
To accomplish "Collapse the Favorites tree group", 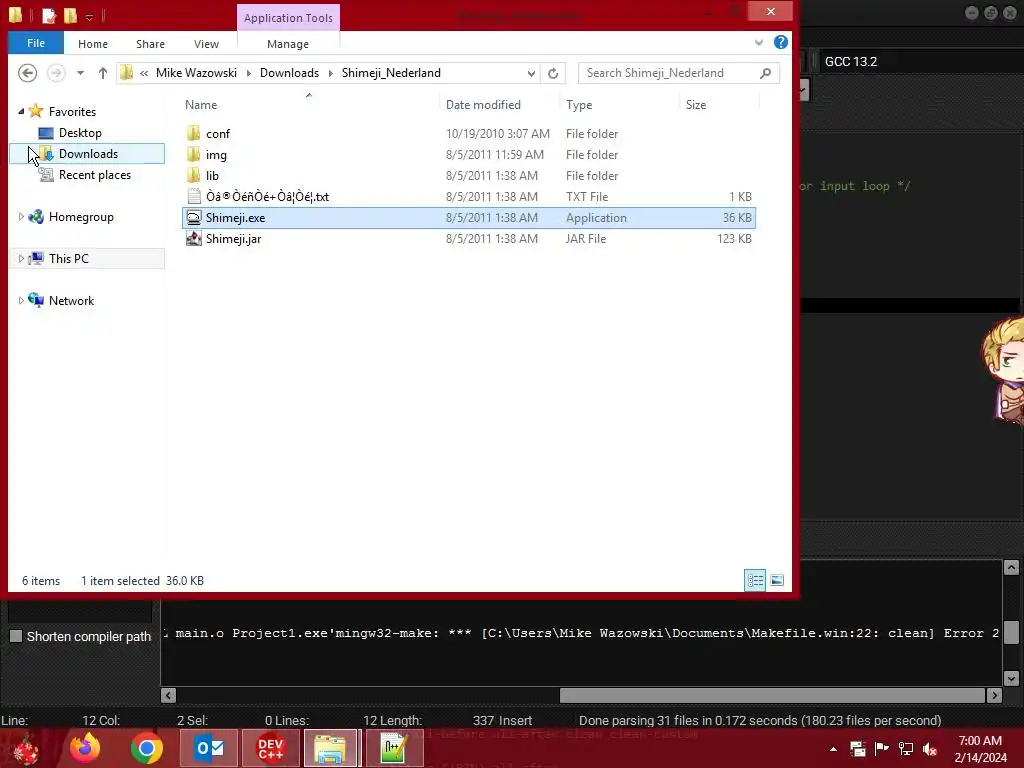I will [x=21, y=112].
